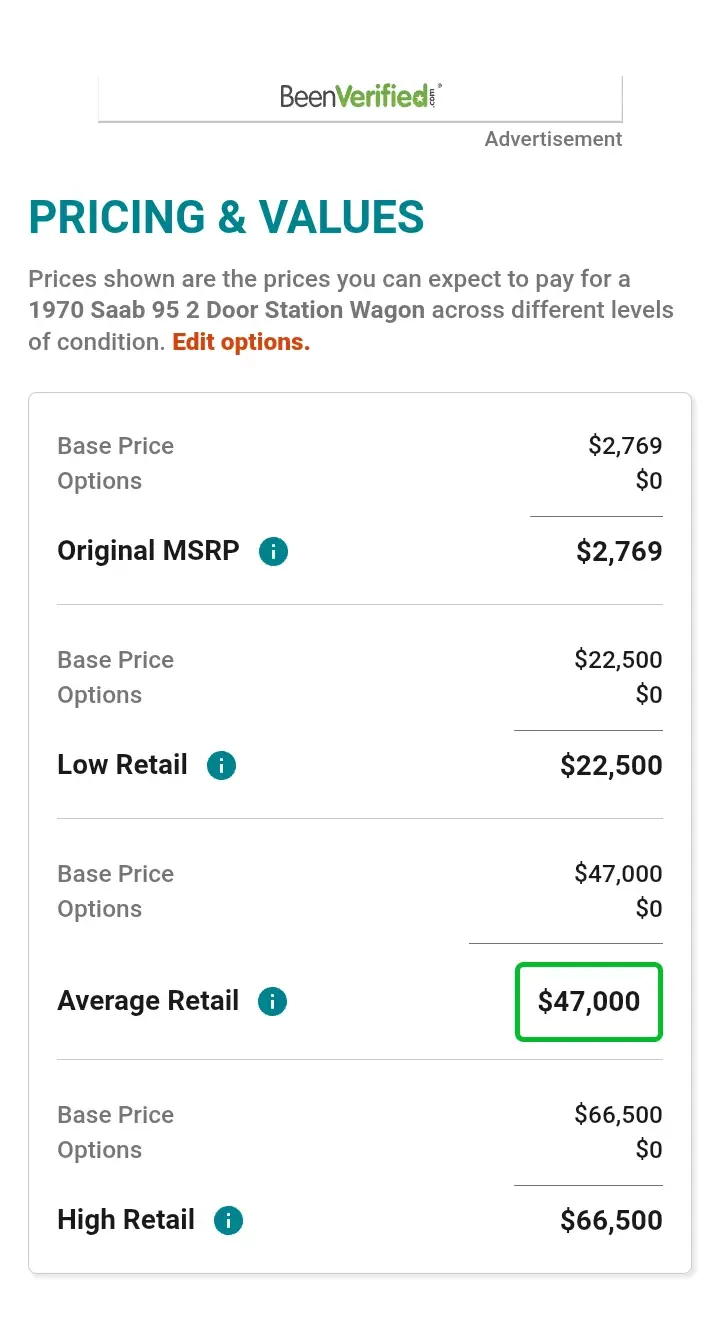The width and height of the screenshot is (720, 1318).
Task: Select the Average Retail label text
Action: (x=148, y=1001)
